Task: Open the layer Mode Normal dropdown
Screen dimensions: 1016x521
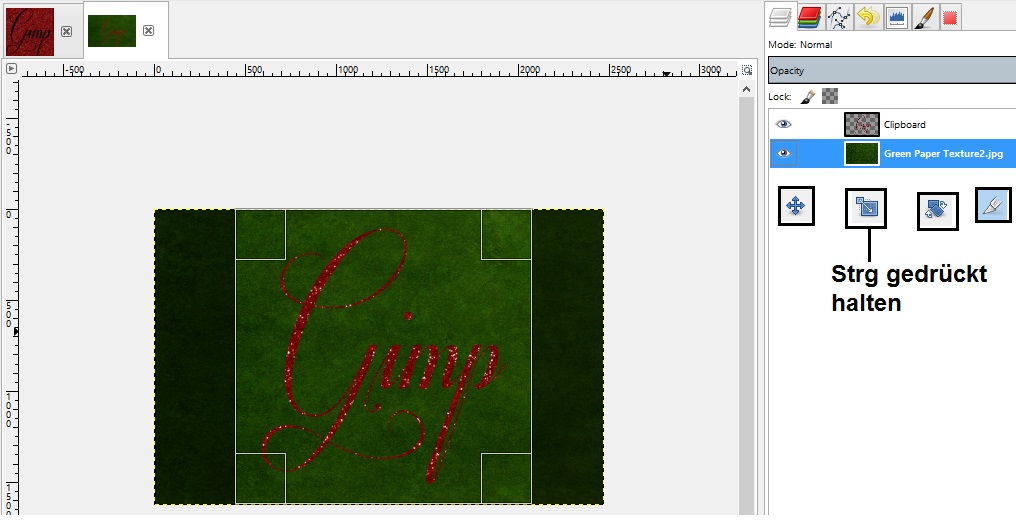Action: pos(892,45)
